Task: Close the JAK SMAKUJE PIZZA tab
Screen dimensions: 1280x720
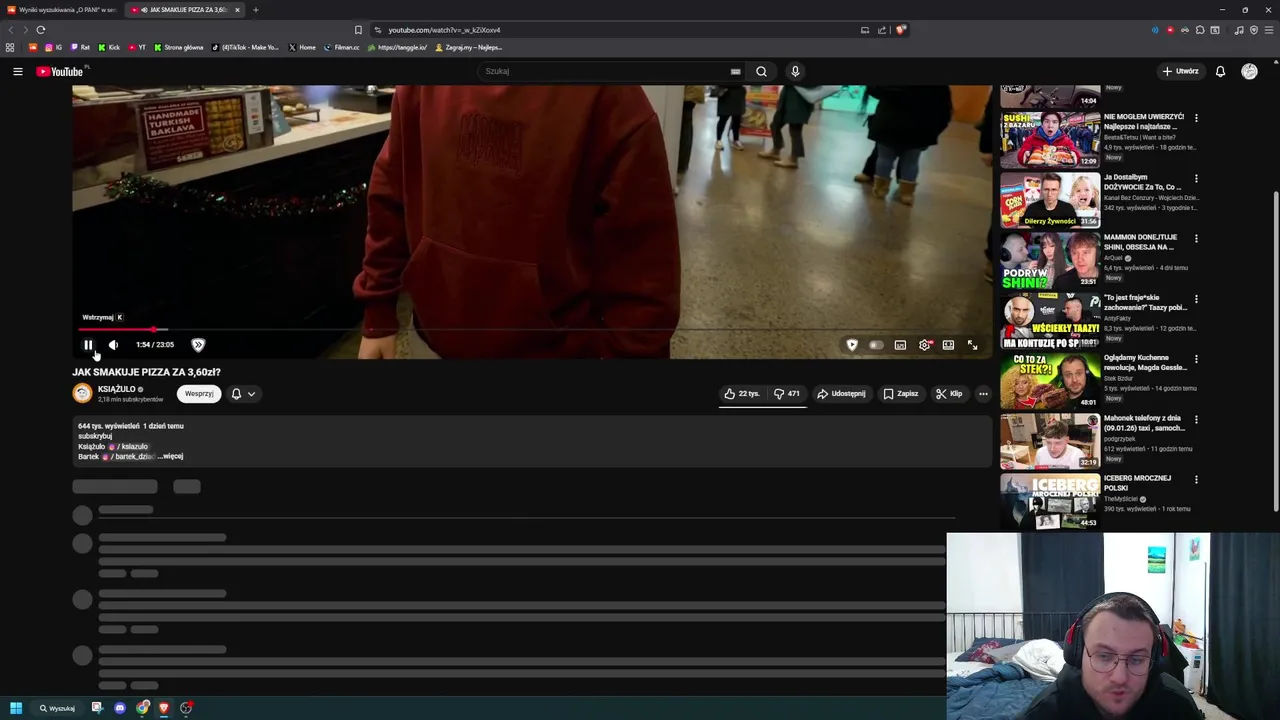Action: [237, 10]
